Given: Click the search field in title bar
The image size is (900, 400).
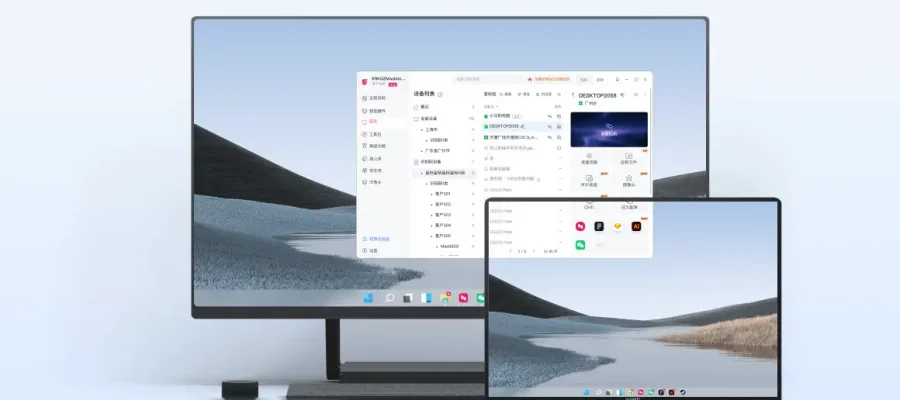Looking at the screenshot, I should pos(485,79).
